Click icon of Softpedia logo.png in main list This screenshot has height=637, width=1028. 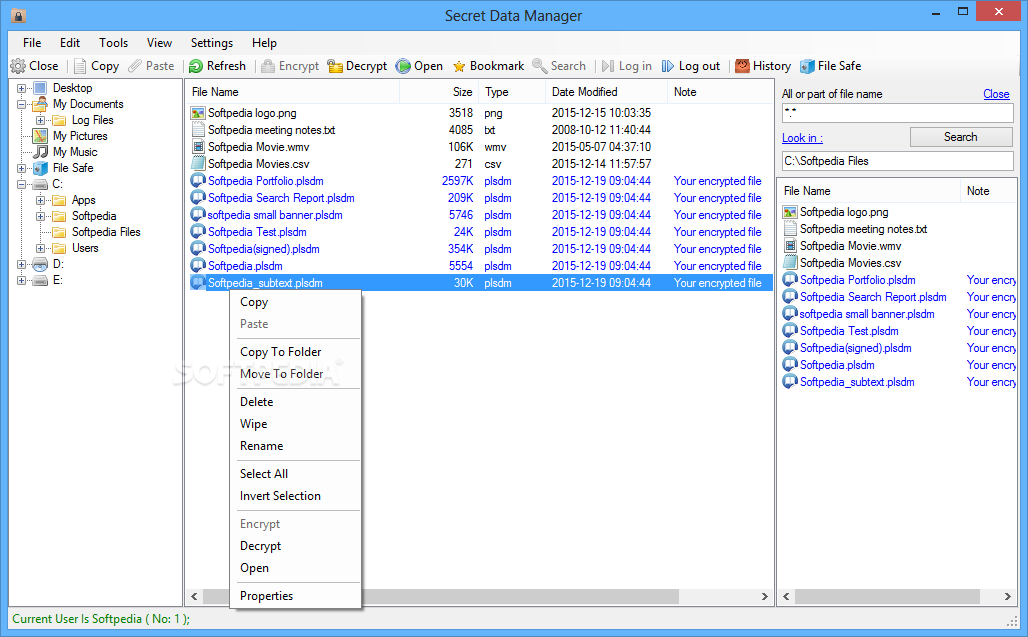click(x=198, y=113)
